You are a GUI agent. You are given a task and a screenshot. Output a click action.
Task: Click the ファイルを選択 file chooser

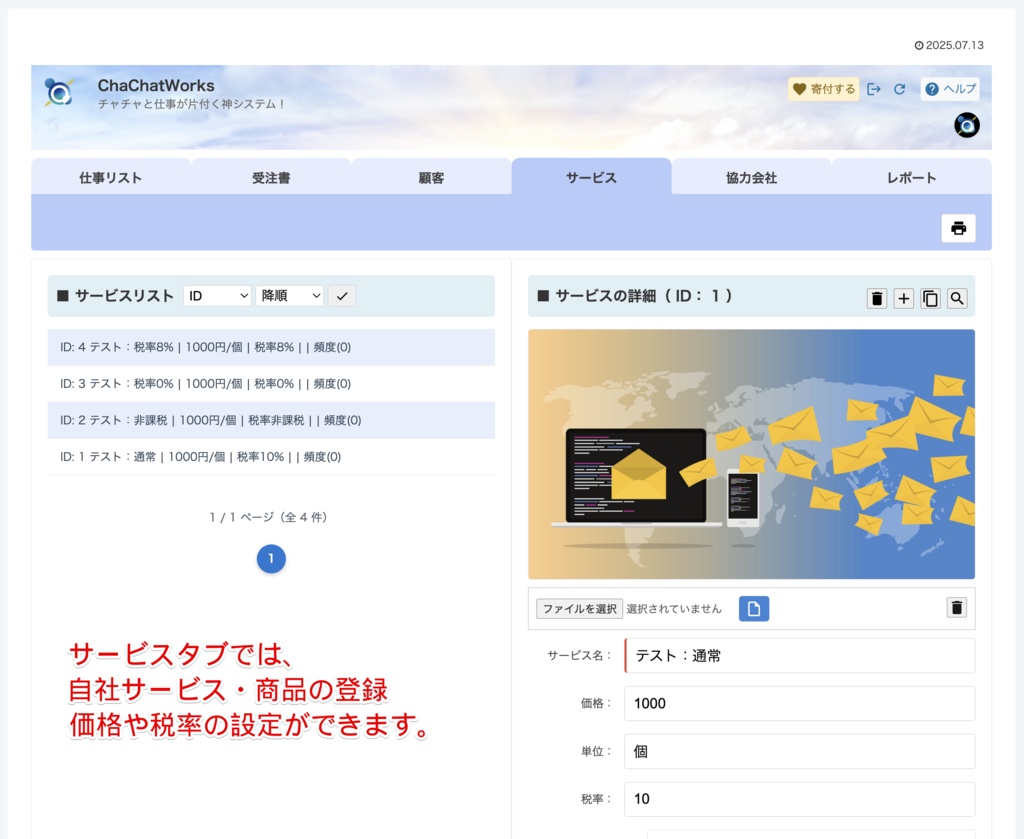pyautogui.click(x=578, y=607)
